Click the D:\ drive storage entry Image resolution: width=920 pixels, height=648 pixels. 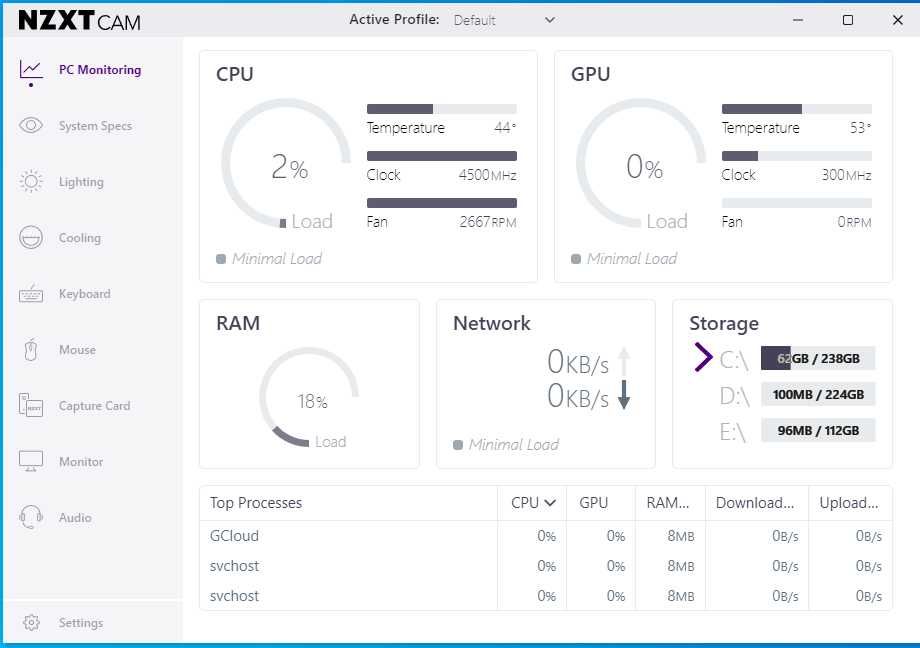click(x=734, y=395)
